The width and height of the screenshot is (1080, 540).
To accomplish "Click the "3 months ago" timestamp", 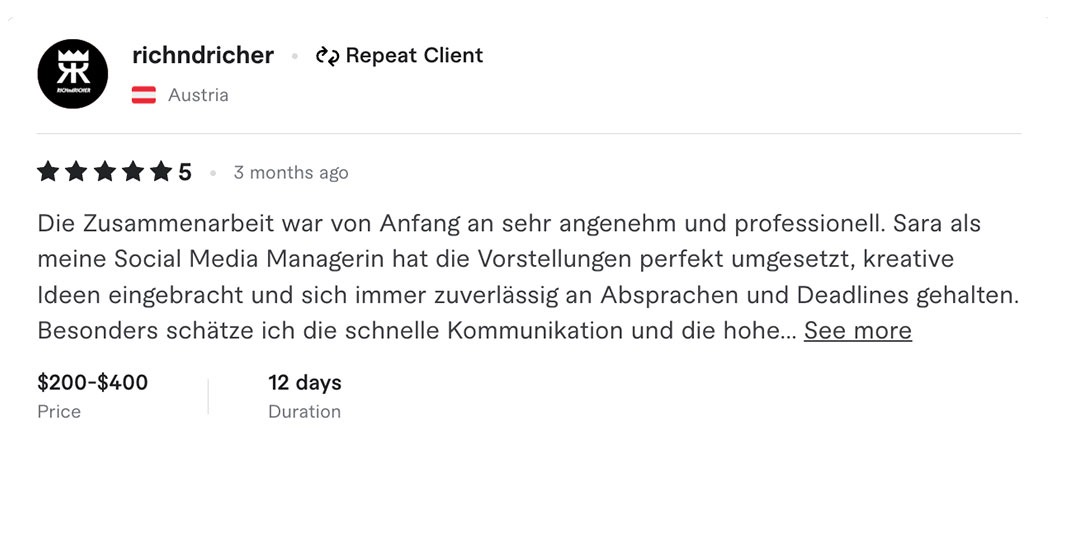I will point(291,173).
